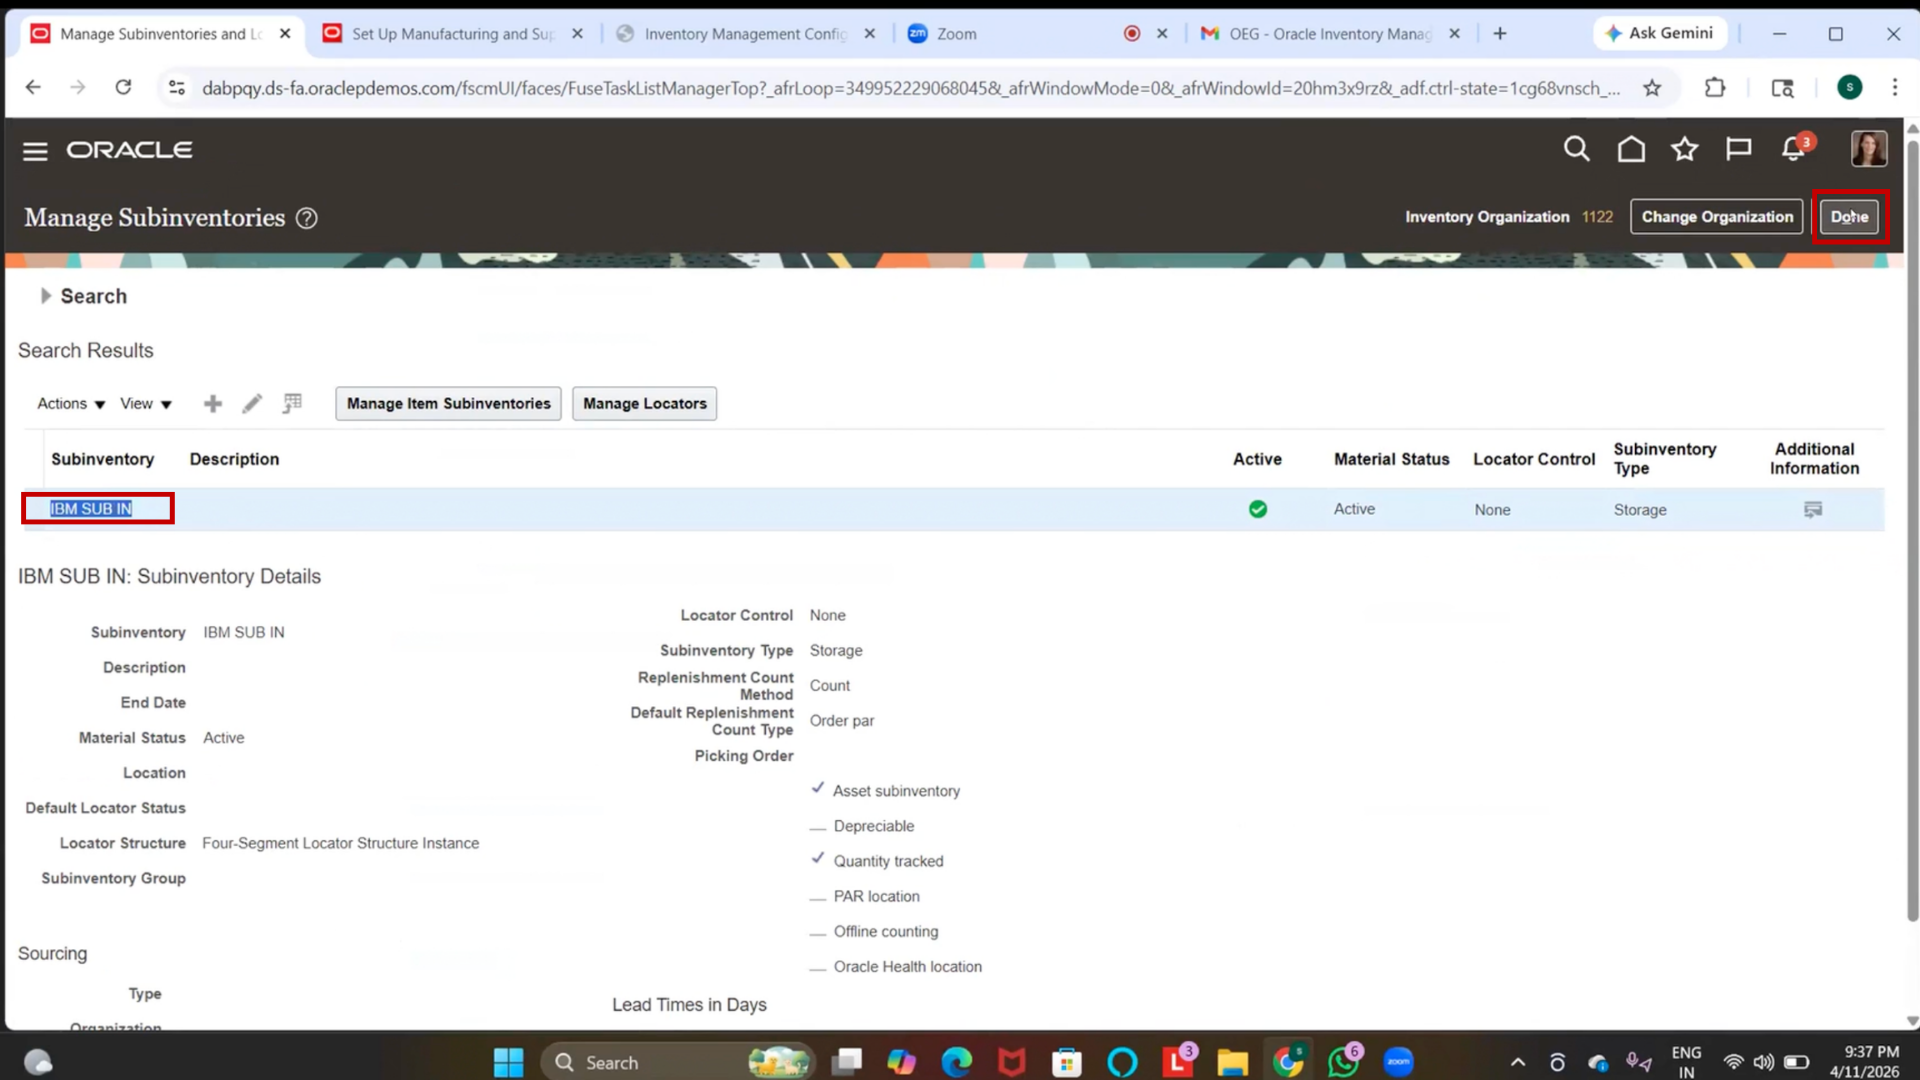Viewport: 1920px width, 1080px height.
Task: Click Manage Item Subinventories button
Action: 448,404
